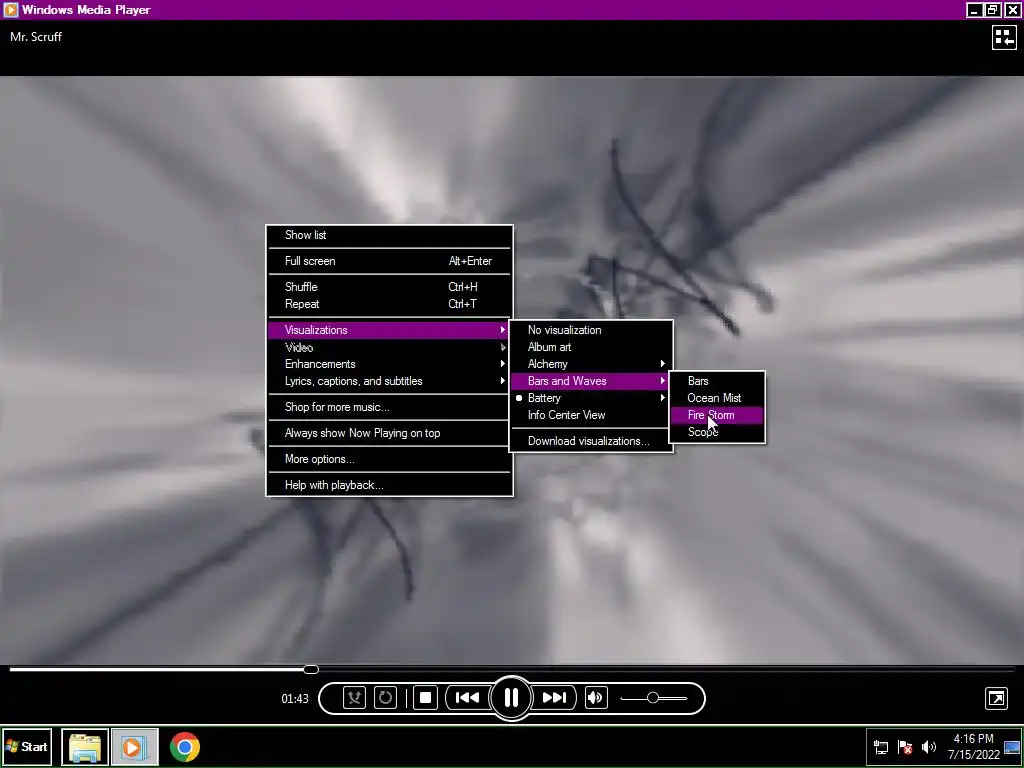Expand the Video submenu
The image size is (1024, 768).
click(389, 347)
